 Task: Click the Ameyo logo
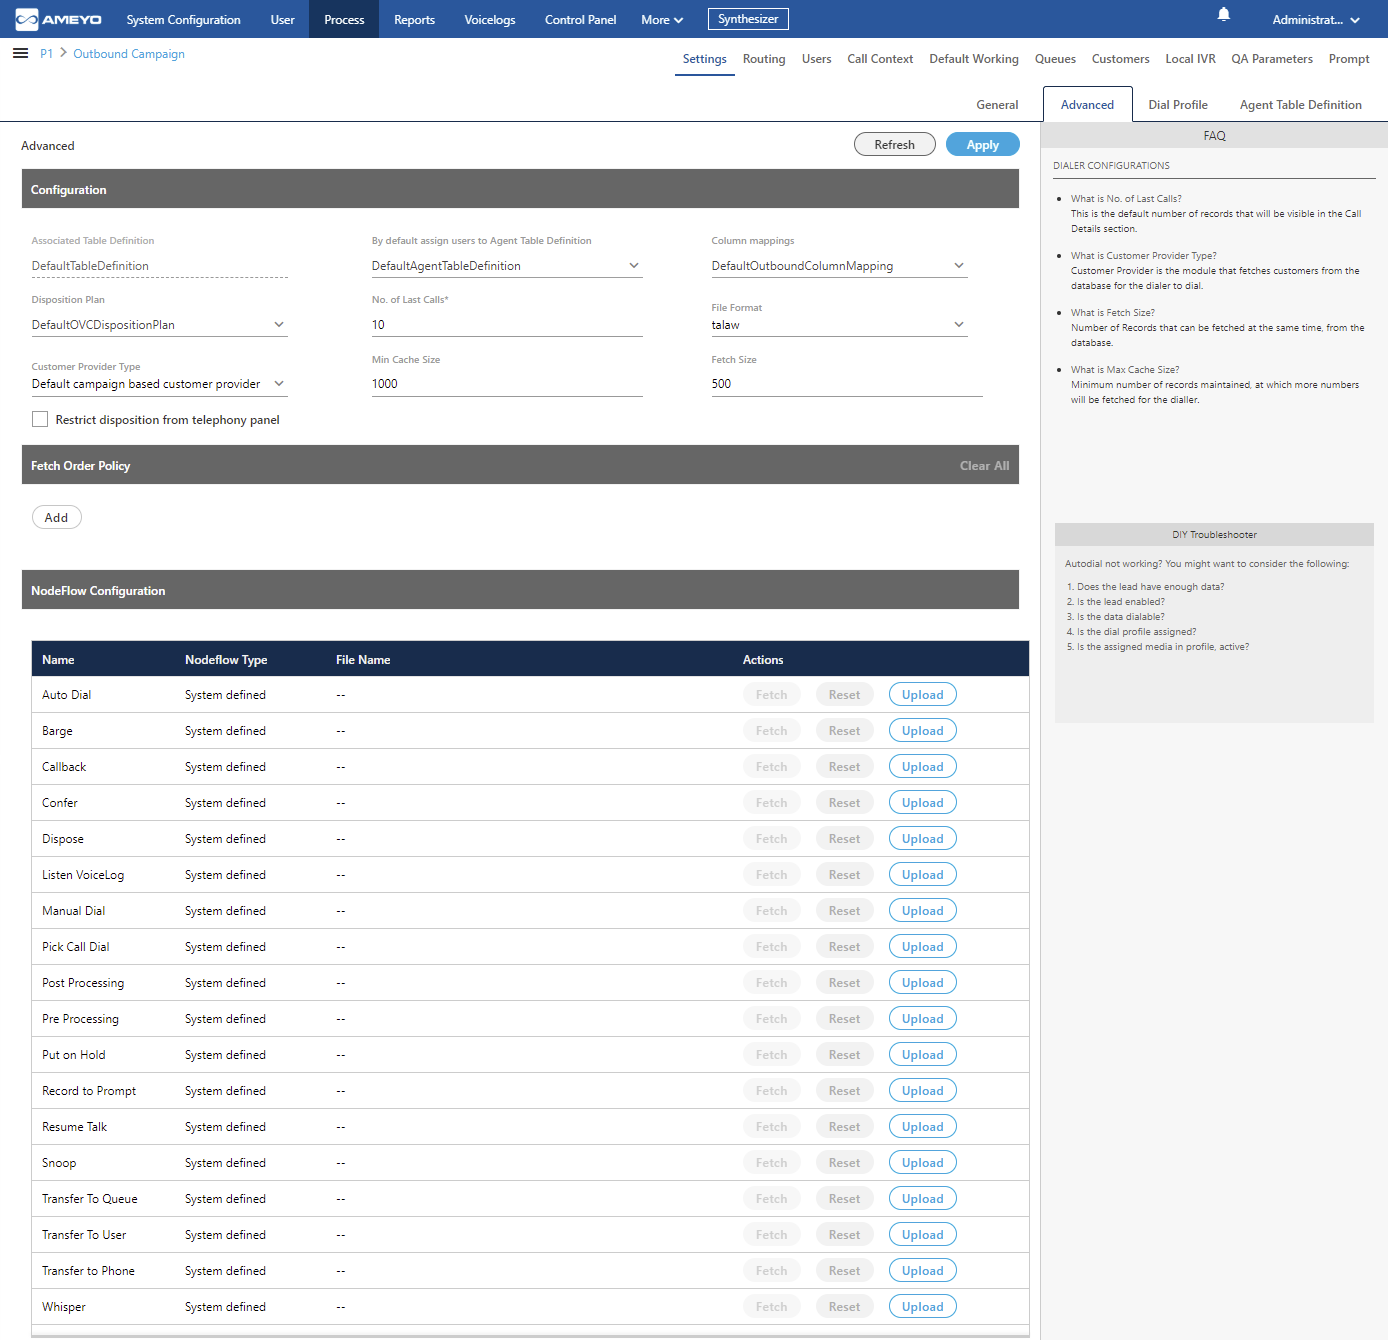pyautogui.click(x=58, y=19)
